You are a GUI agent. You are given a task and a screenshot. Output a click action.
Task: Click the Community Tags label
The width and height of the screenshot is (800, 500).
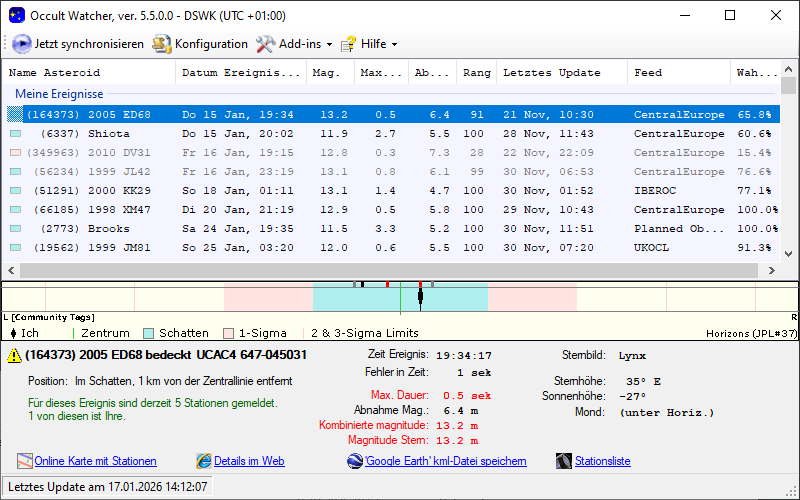coord(53,317)
